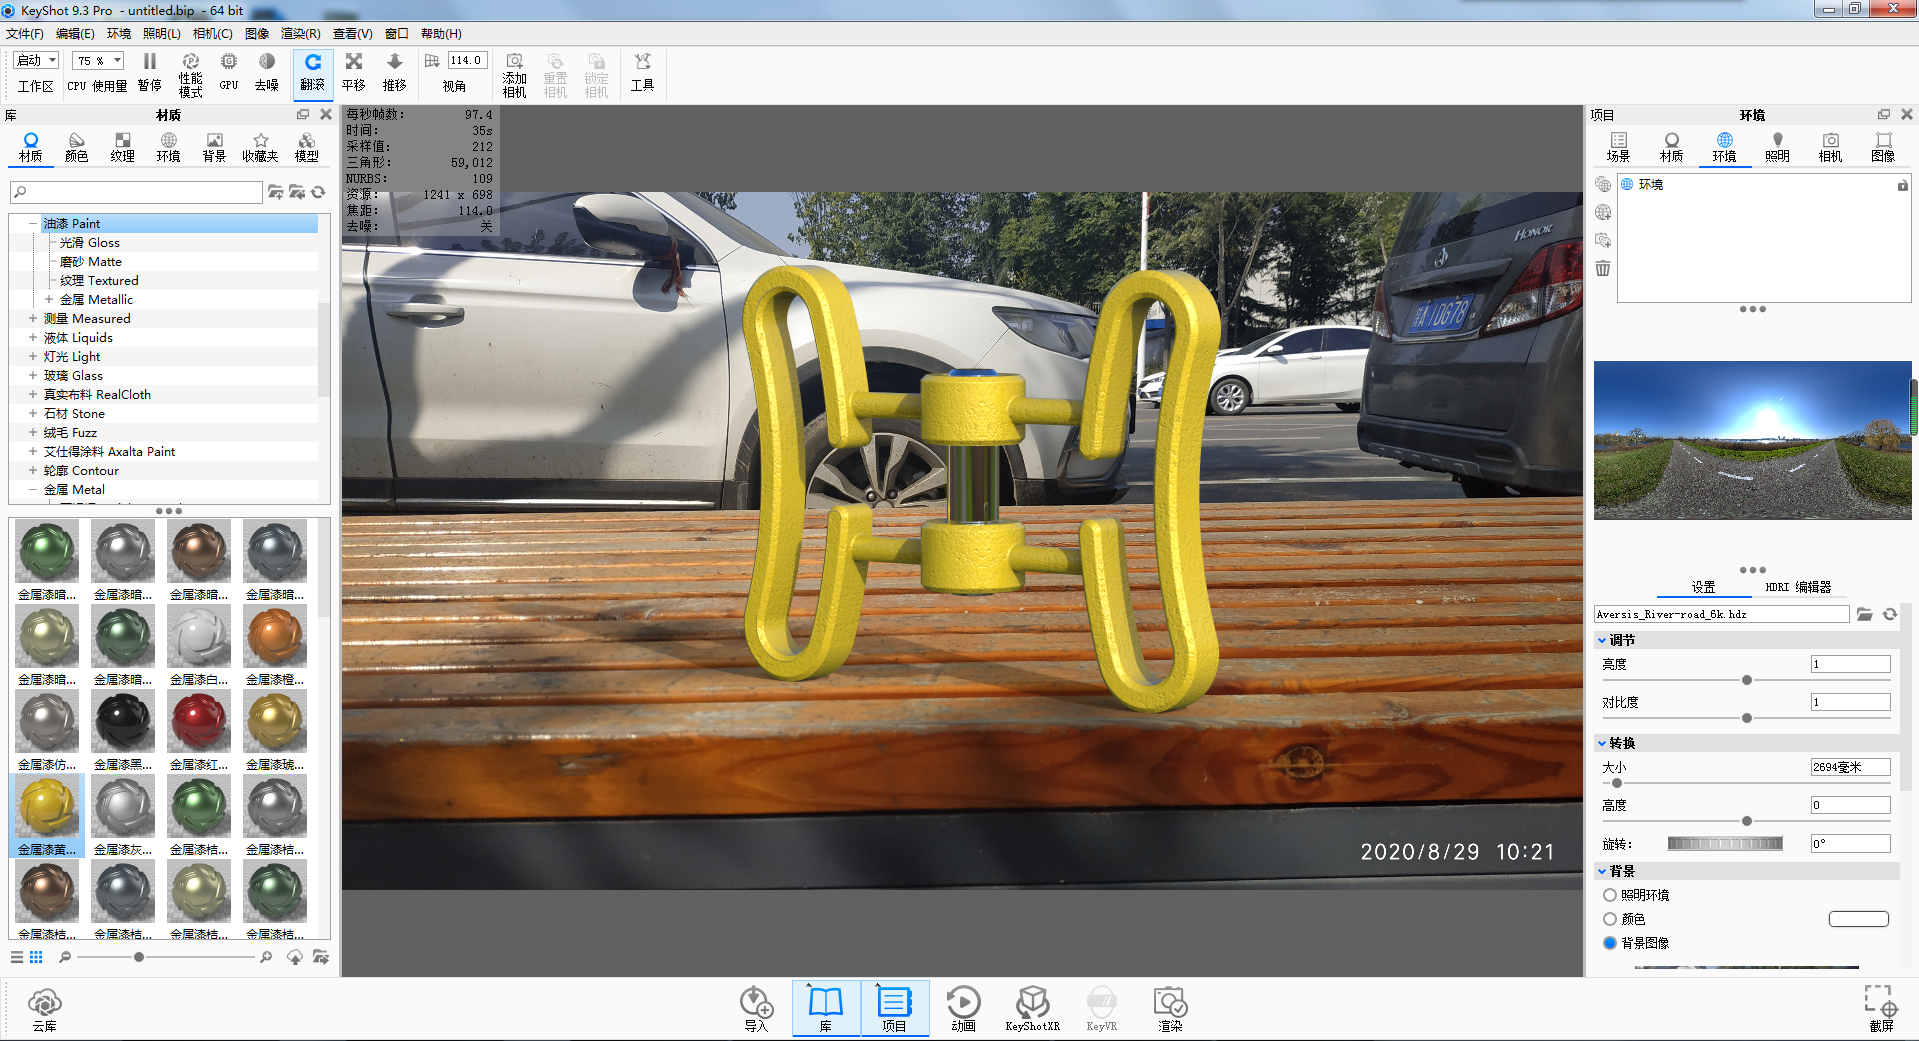Switch to the 纹理 library tab
This screenshot has height=1041, width=1919.
pyautogui.click(x=123, y=147)
